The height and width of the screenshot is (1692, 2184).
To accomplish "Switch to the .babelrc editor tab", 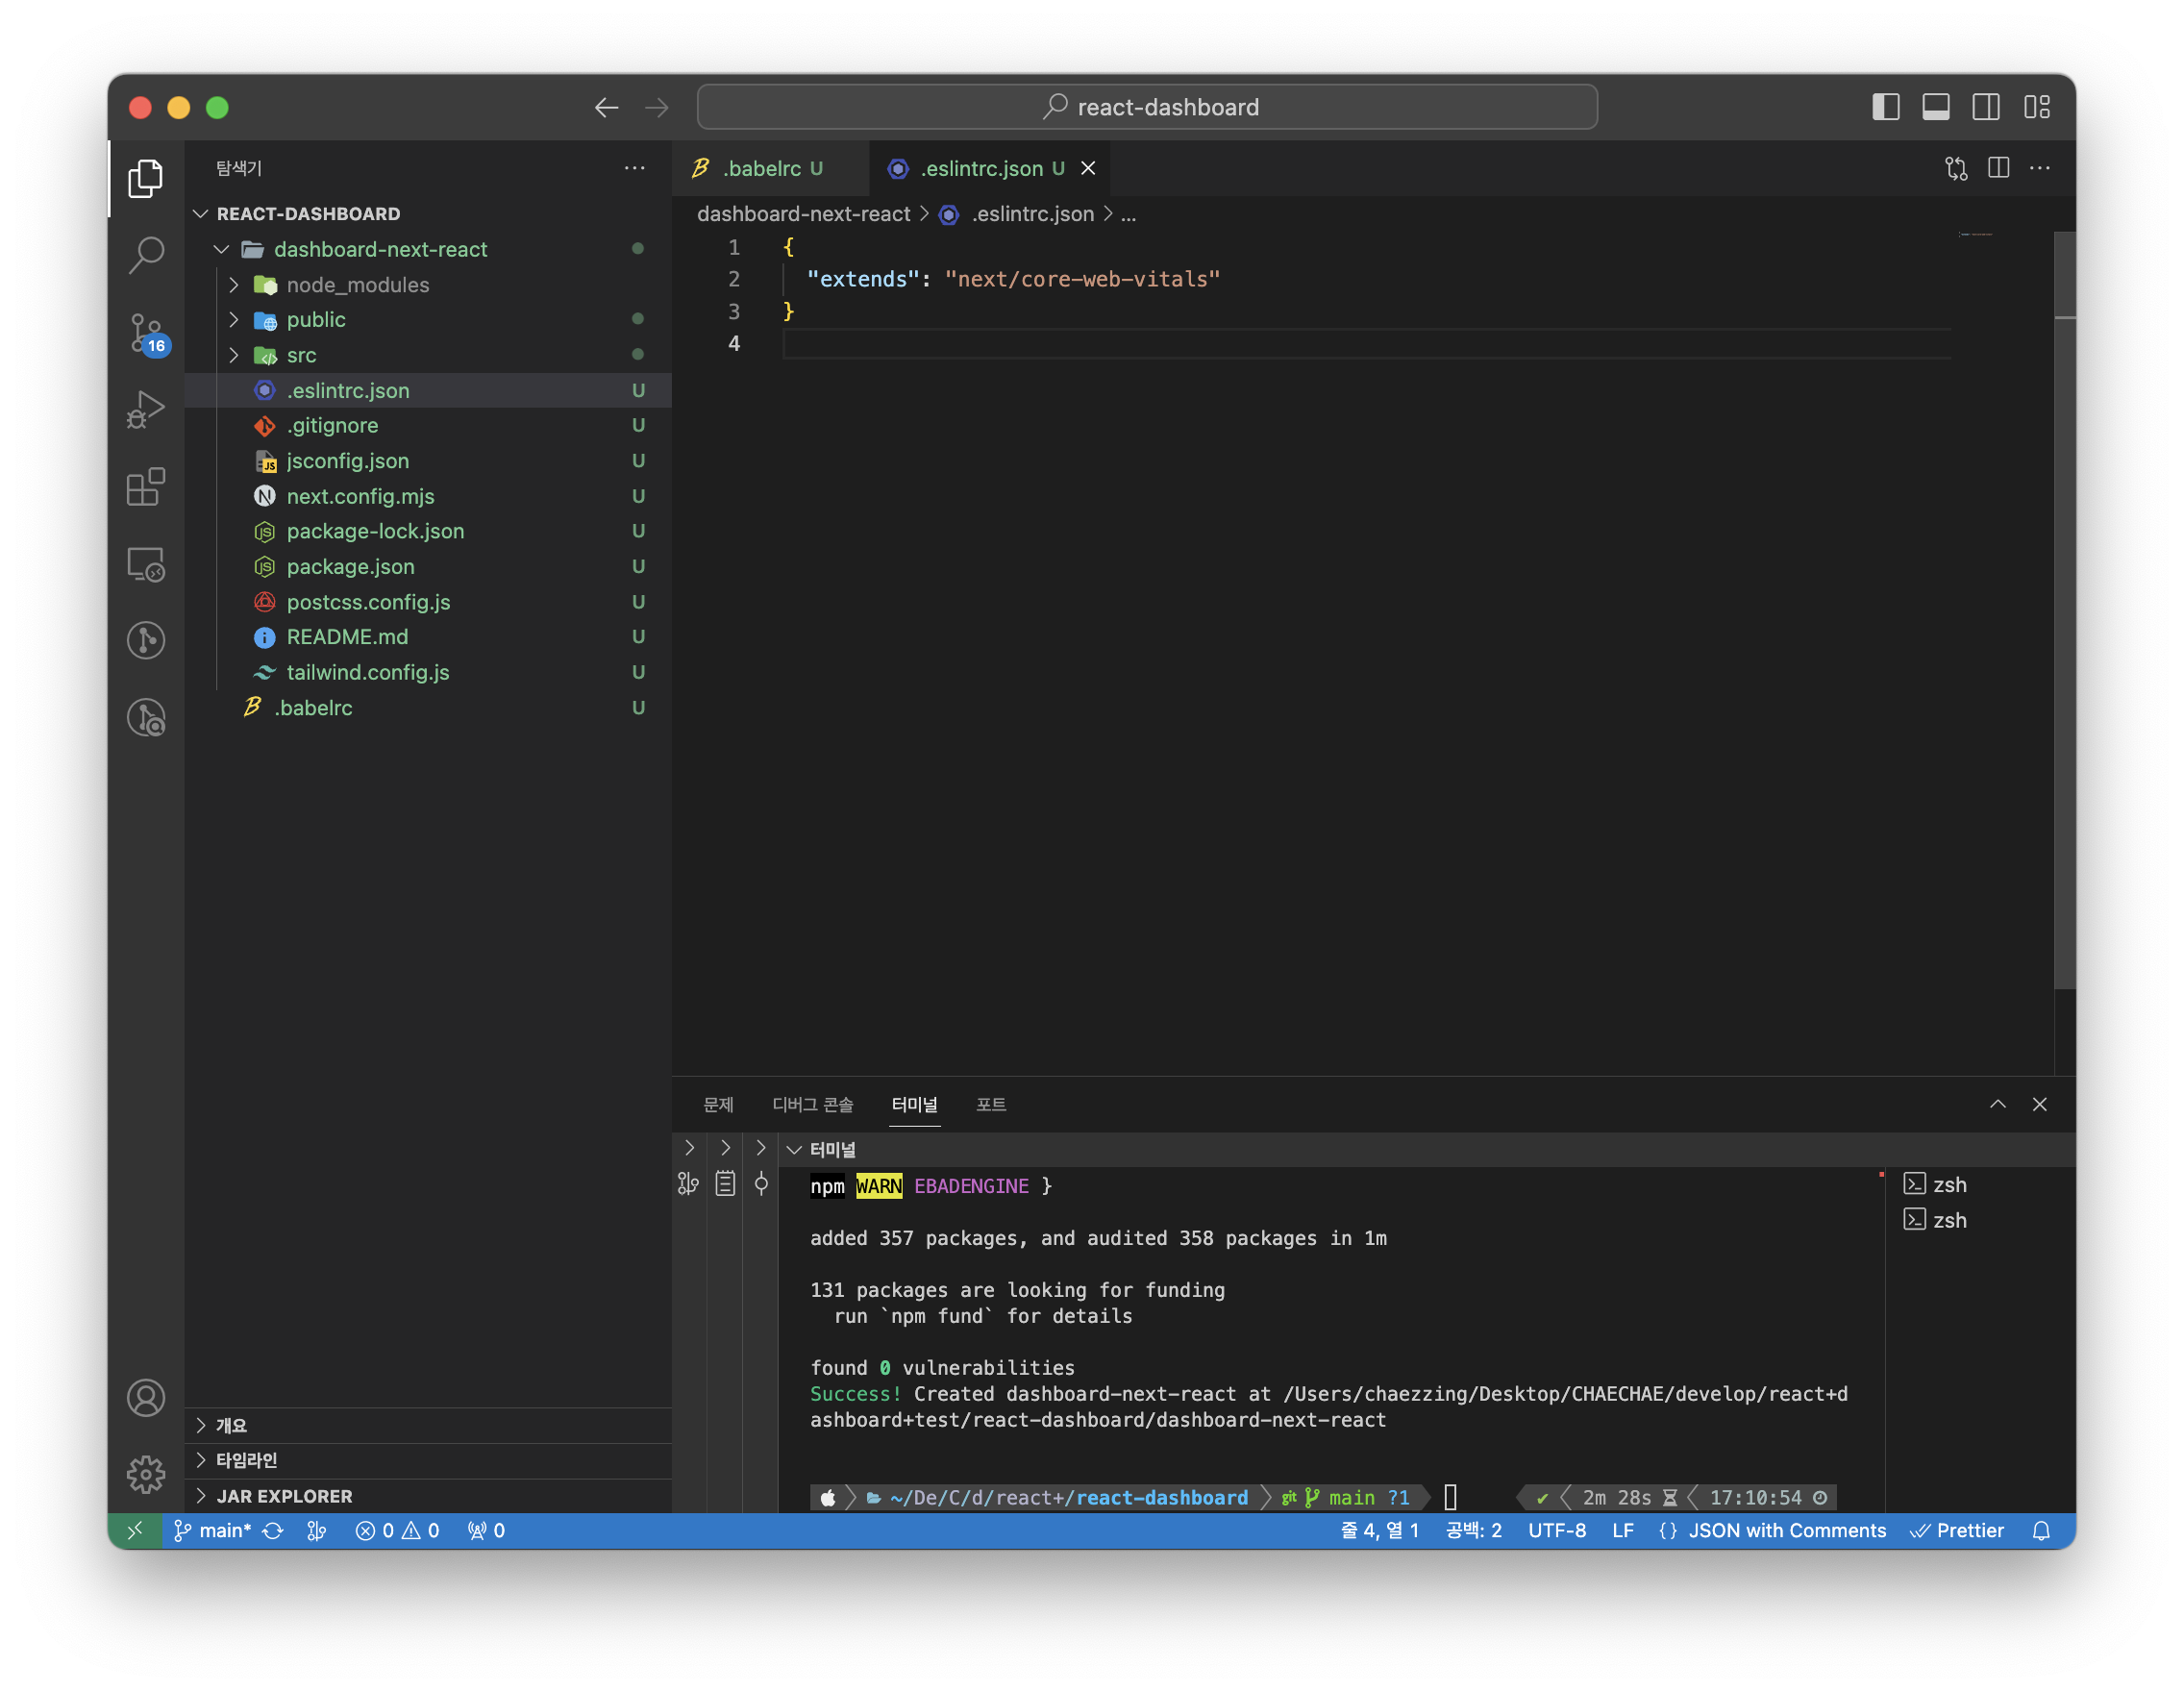I will pos(761,169).
